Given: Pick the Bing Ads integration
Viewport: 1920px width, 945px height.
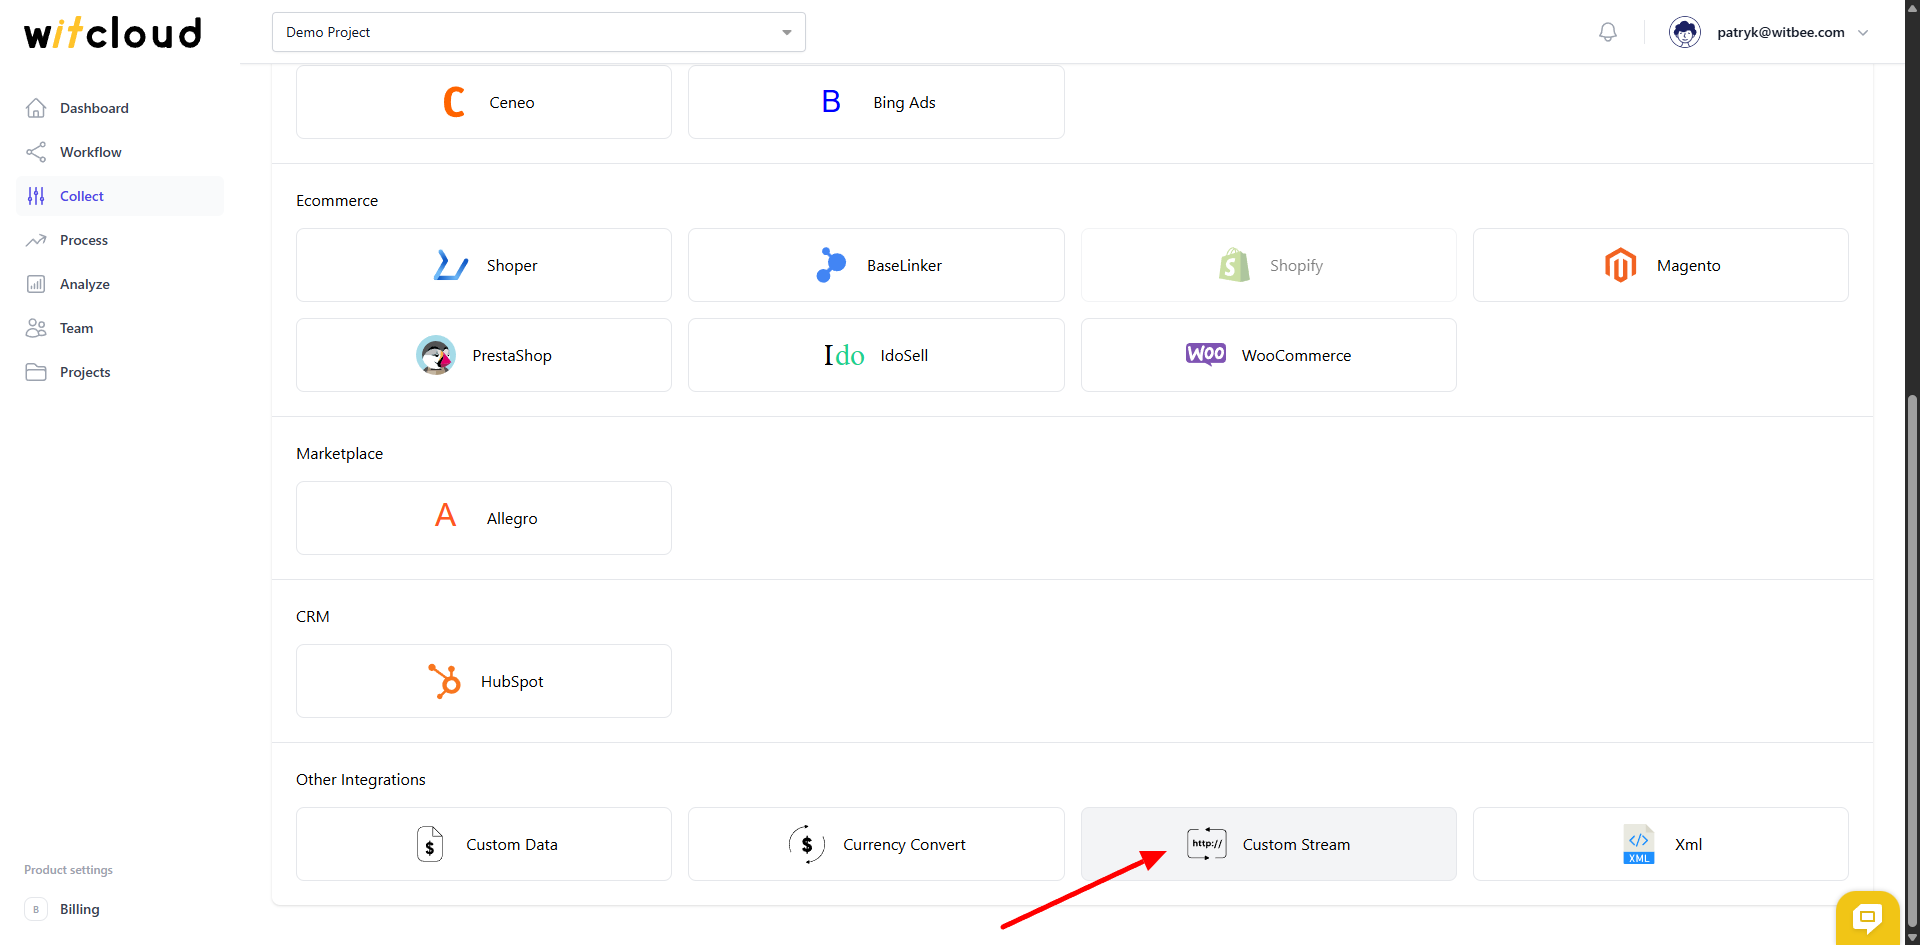Looking at the screenshot, I should click(x=876, y=102).
